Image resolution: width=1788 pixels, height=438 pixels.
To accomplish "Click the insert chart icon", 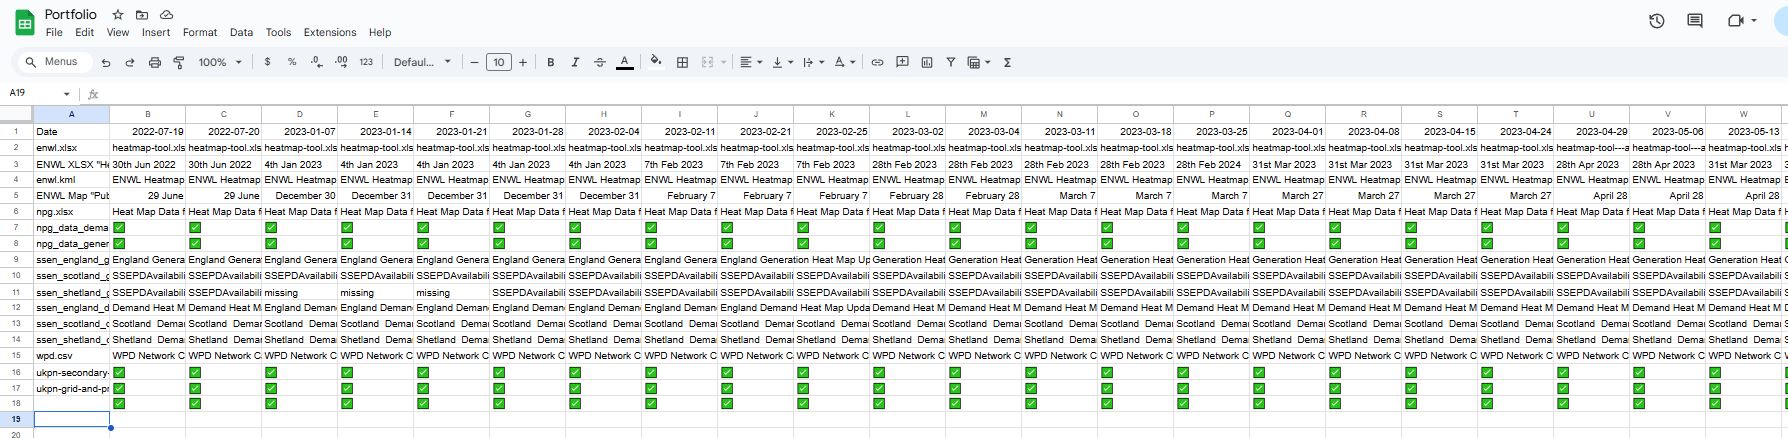I will click(x=927, y=62).
